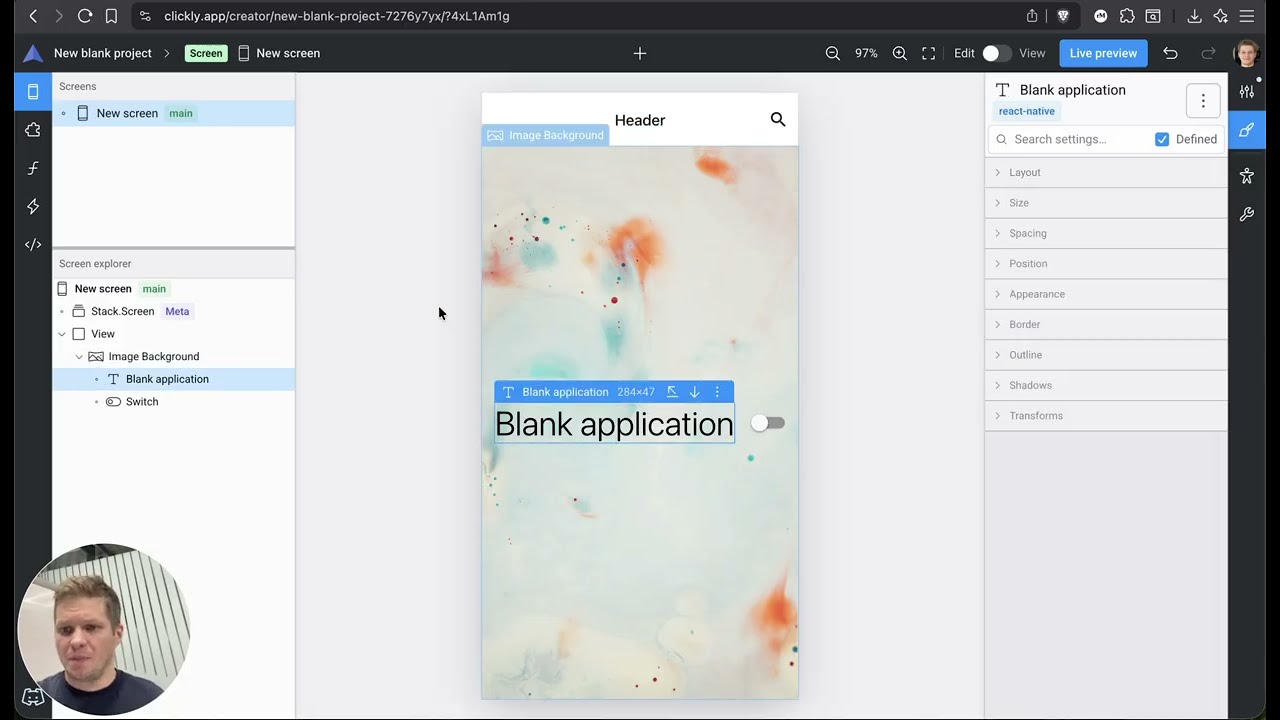Expand the Spacing section
Viewport: 1280px width, 720px height.
tap(1106, 233)
